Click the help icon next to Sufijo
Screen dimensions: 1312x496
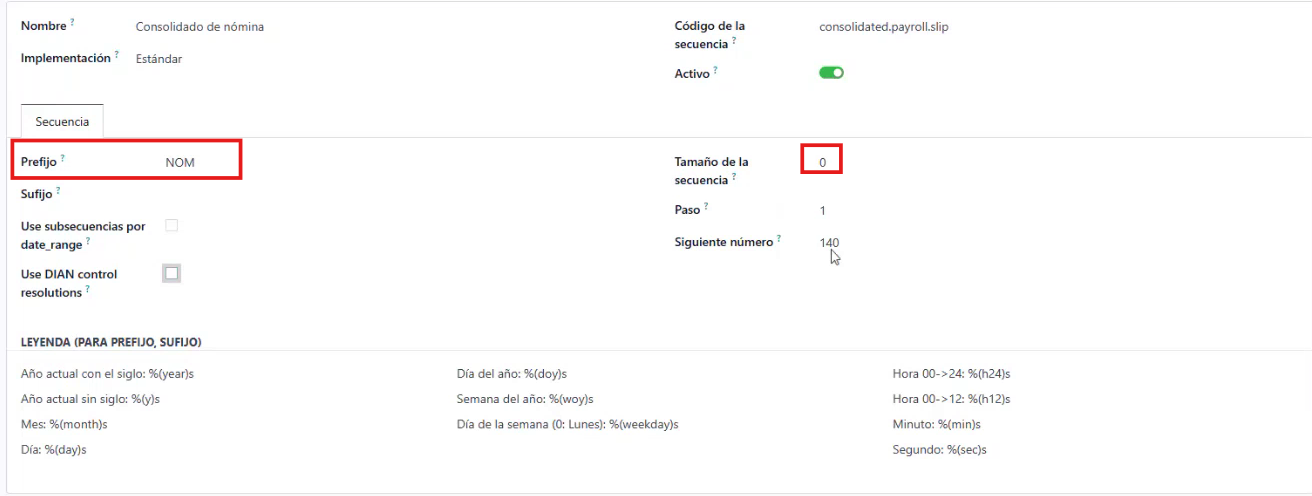57,190
